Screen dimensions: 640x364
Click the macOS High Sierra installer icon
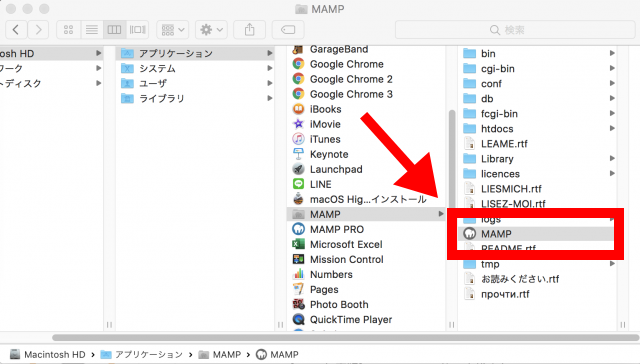298,199
